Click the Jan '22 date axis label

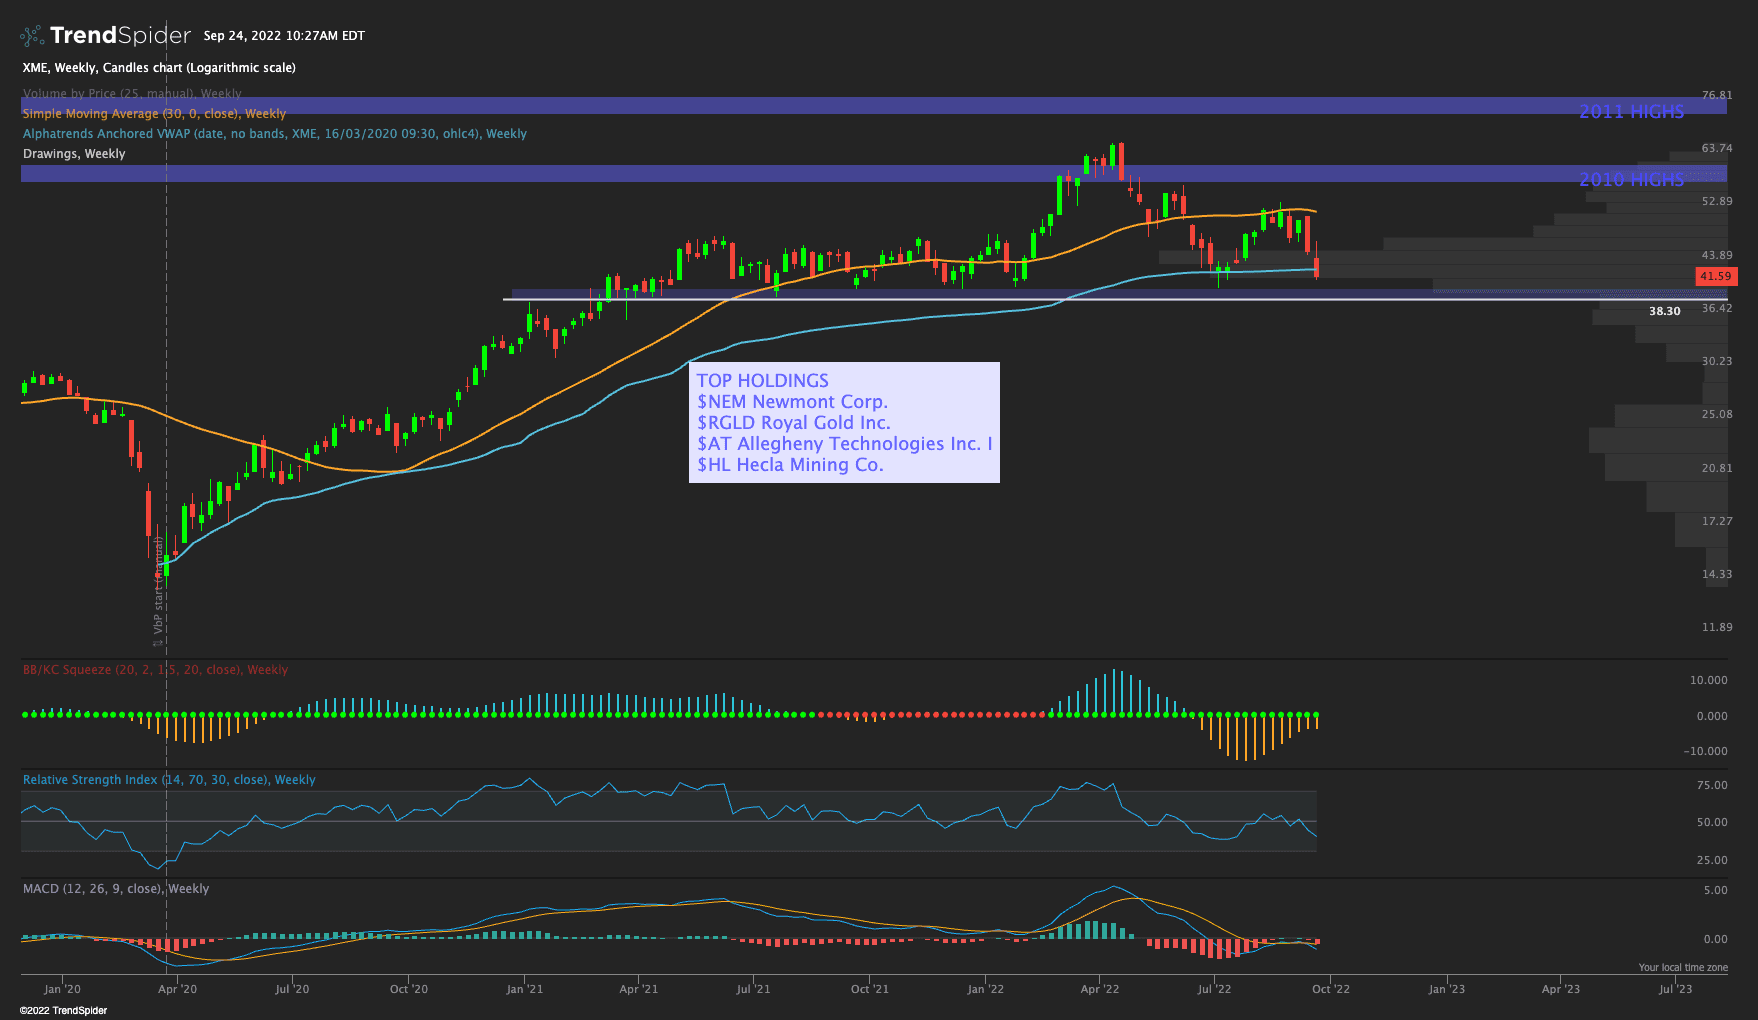(985, 989)
